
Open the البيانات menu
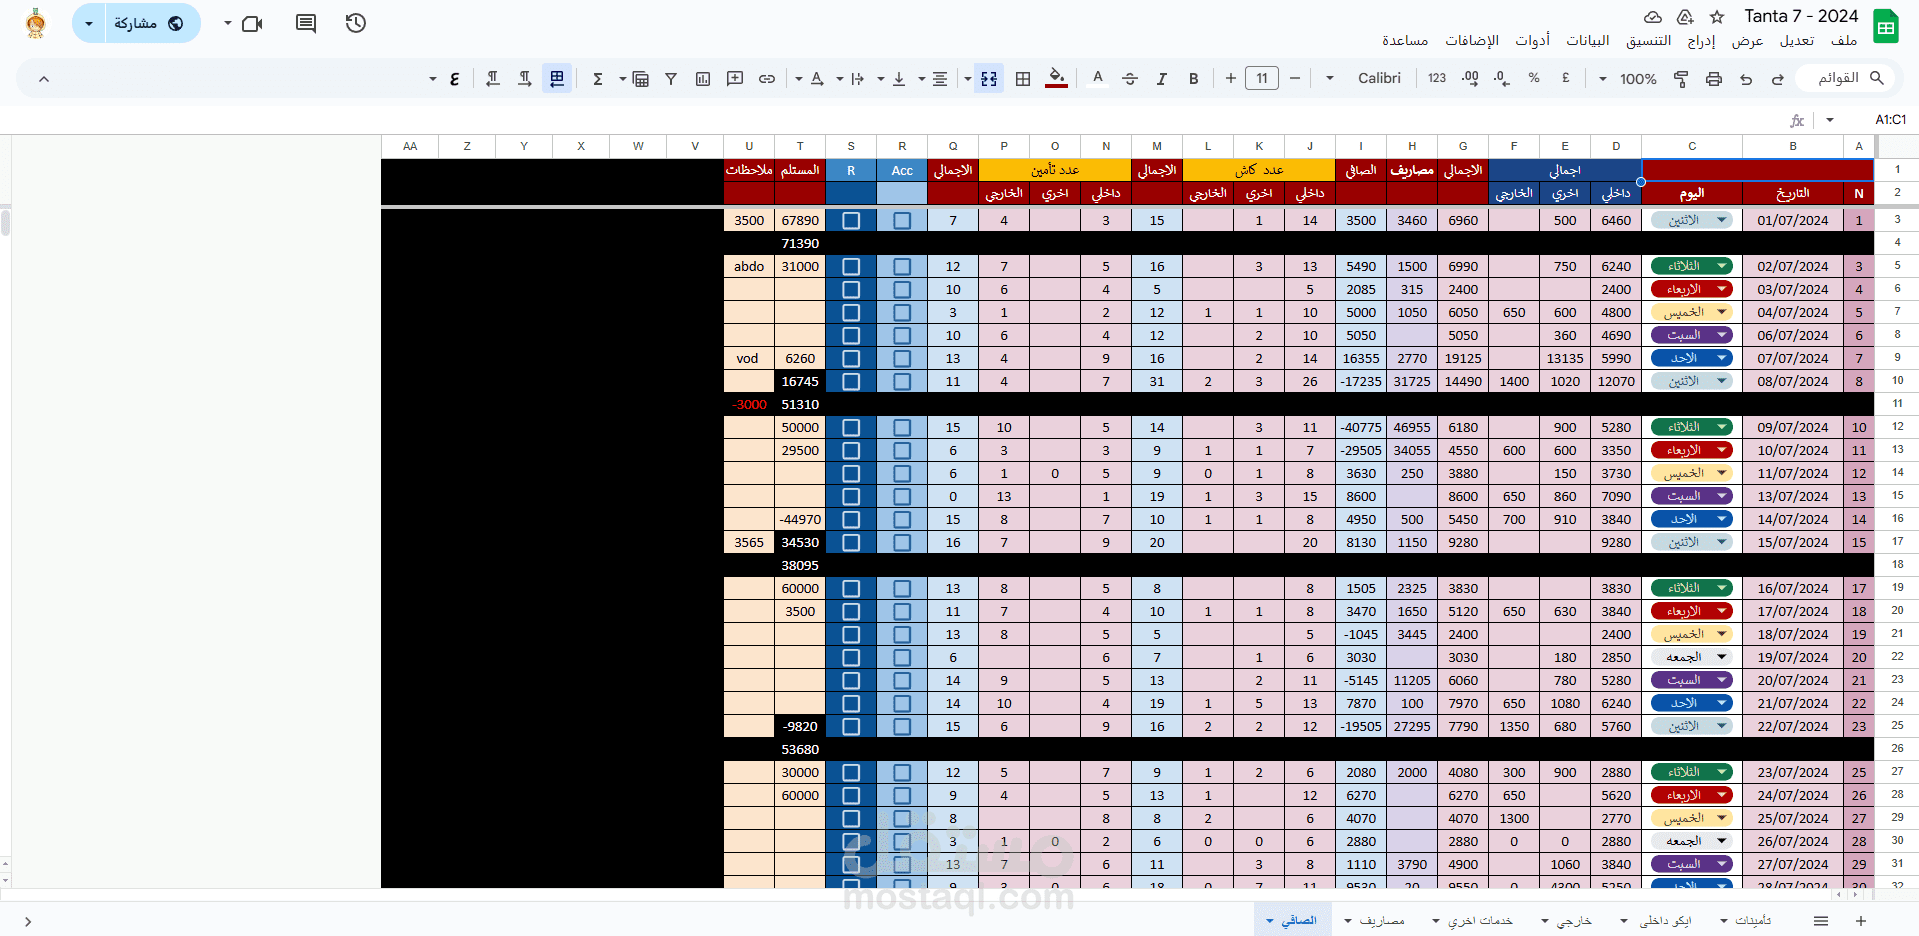pyautogui.click(x=1588, y=40)
